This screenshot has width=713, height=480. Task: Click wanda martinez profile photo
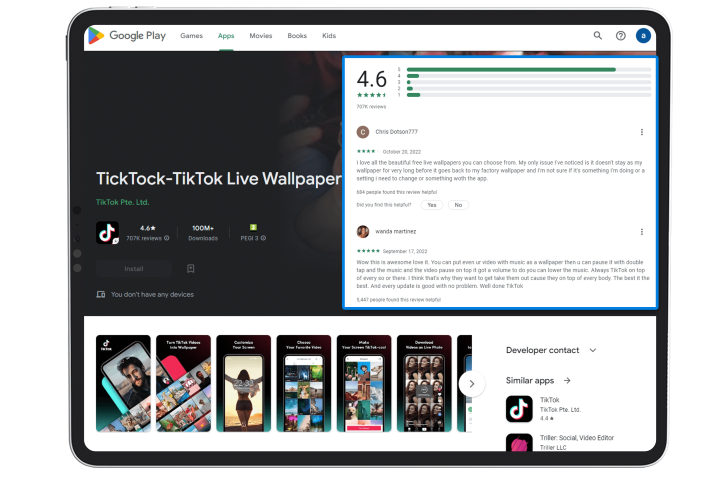[x=362, y=231]
